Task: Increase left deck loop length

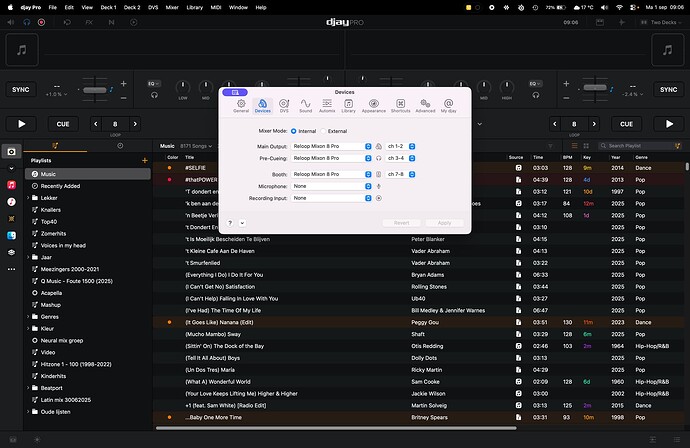Action: (x=135, y=124)
